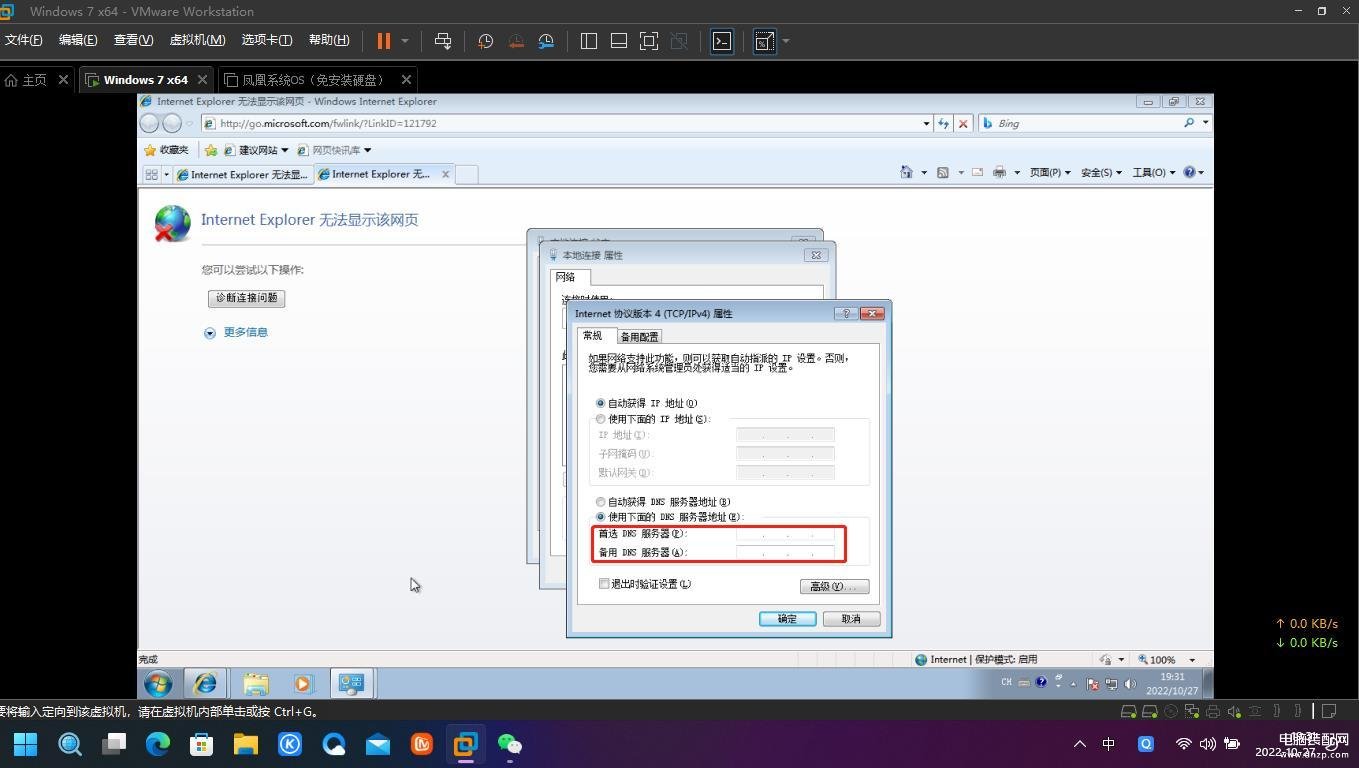
Task: Click the add to favorites bar star icon
Action: click(x=211, y=150)
